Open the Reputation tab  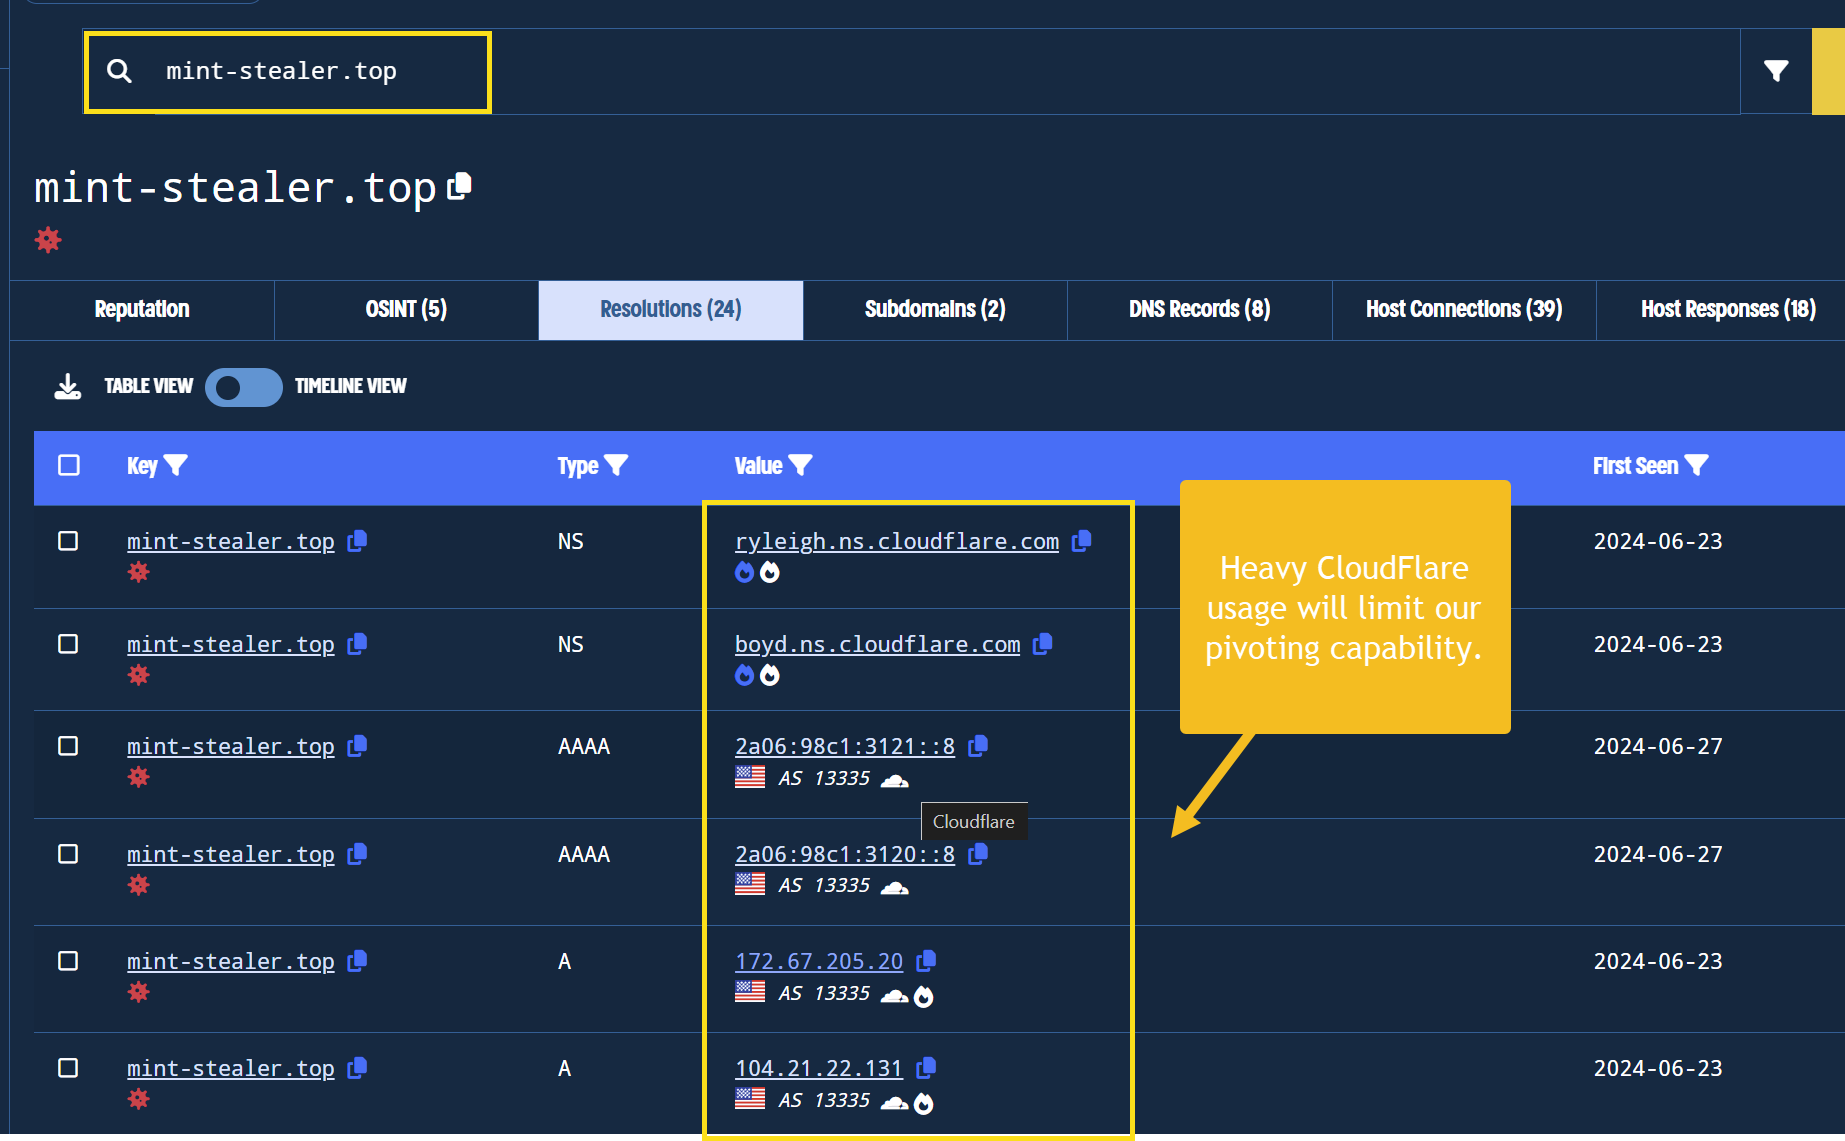point(142,310)
